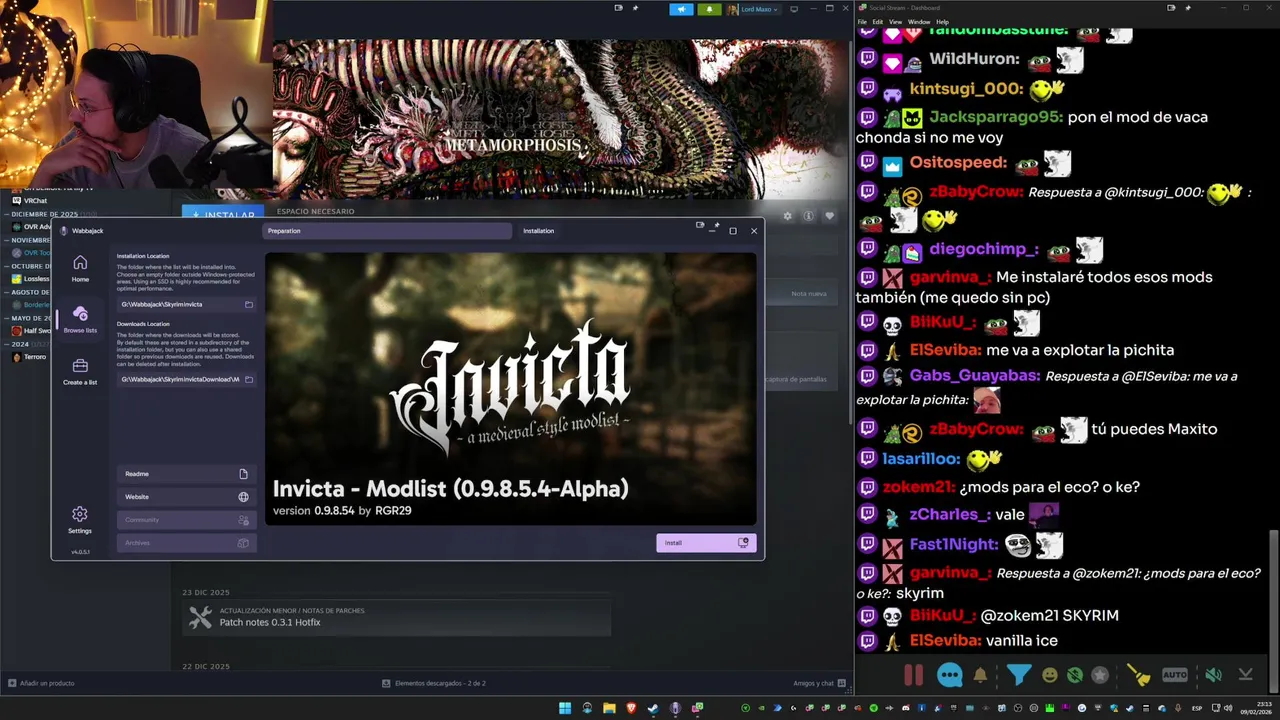Viewport: 1280px width, 720px height.
Task: Open Elementos descargados downloads status
Action: tap(434, 683)
